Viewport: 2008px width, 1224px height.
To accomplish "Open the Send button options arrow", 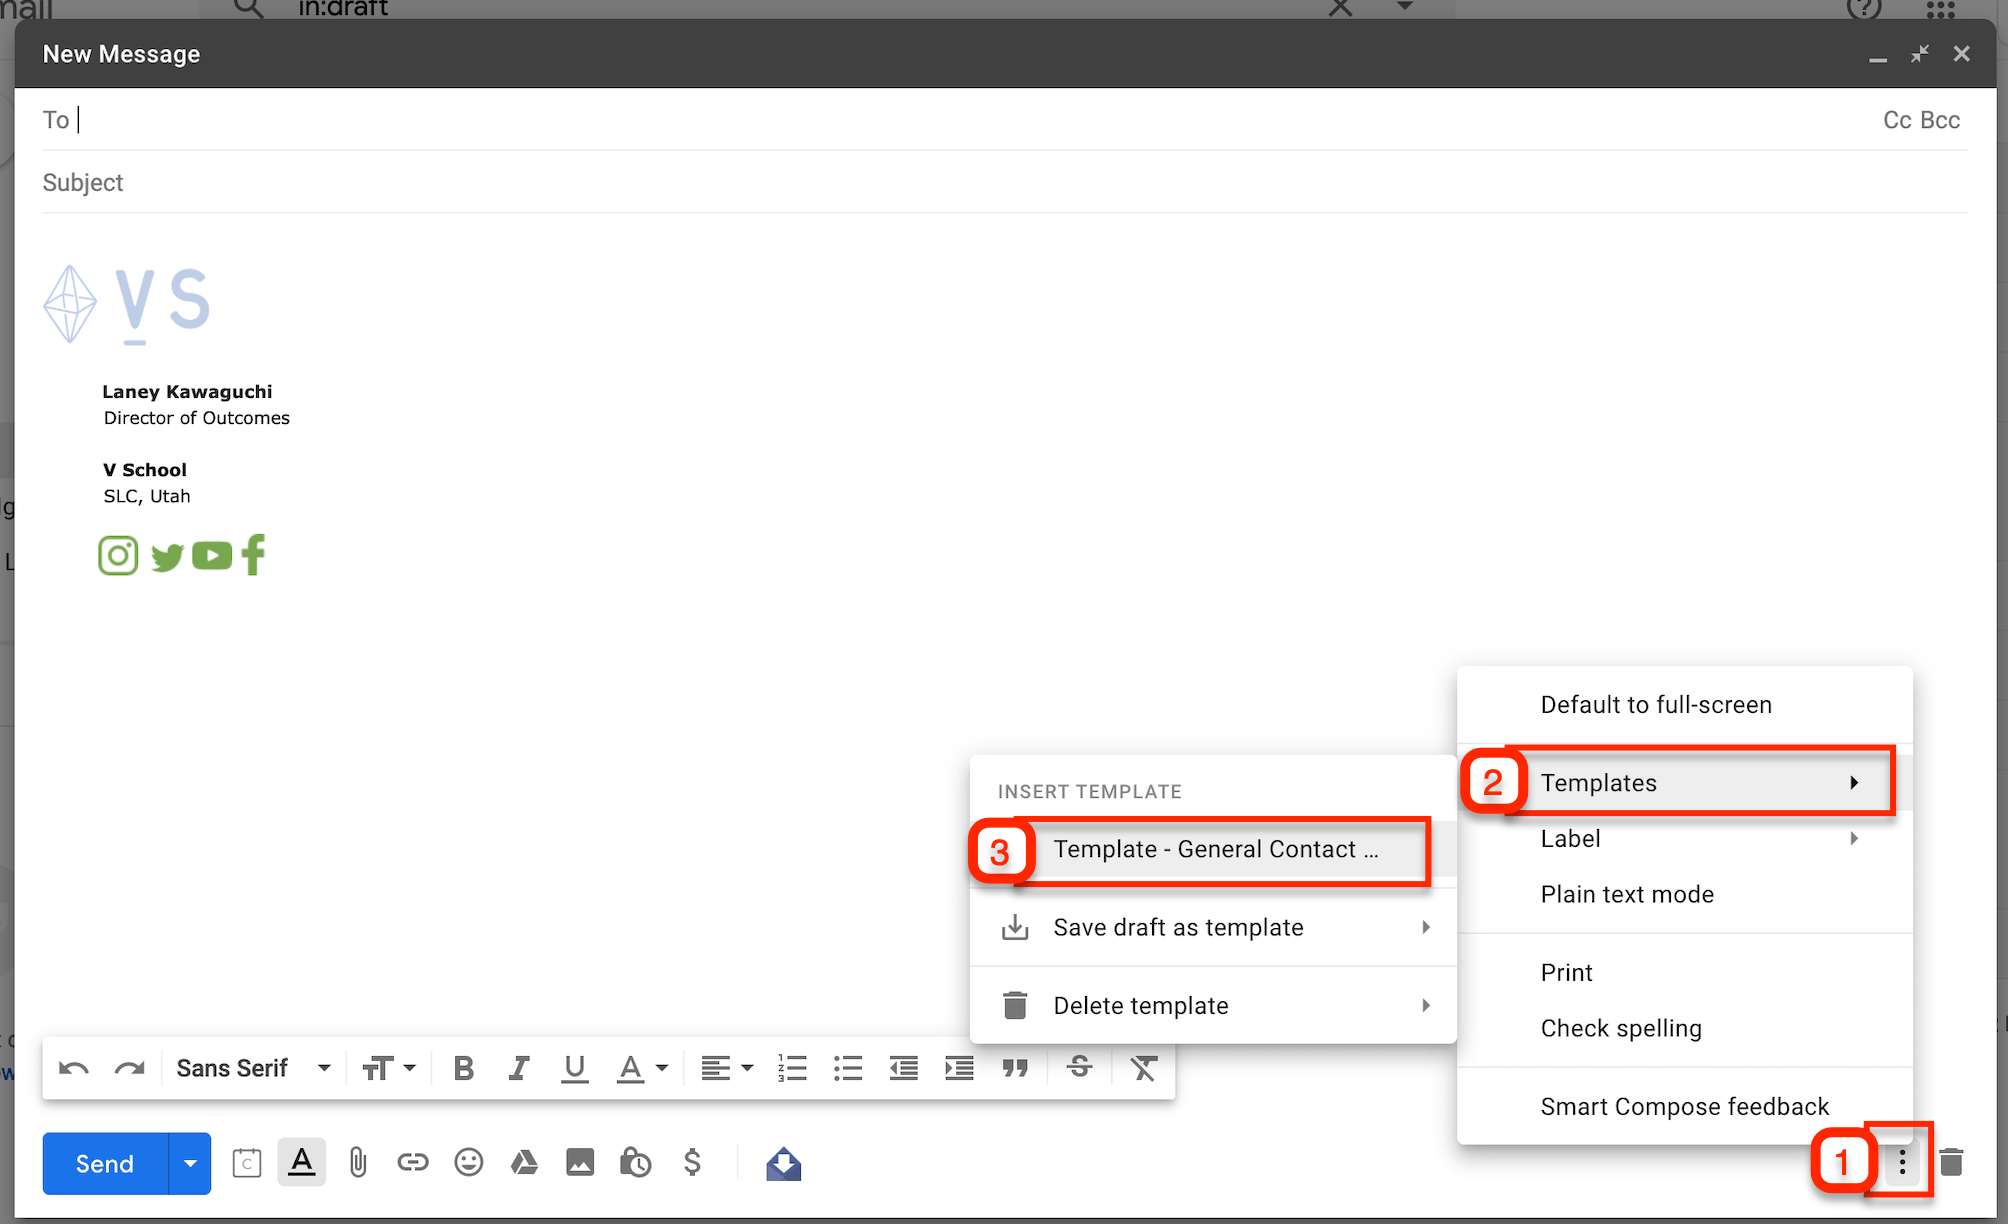I will pyautogui.click(x=189, y=1162).
